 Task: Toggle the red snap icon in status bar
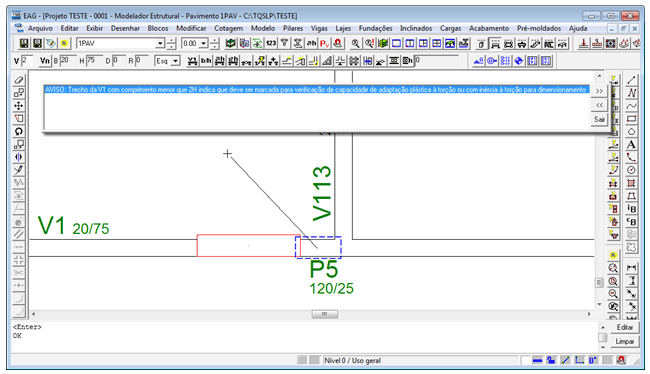(621, 360)
